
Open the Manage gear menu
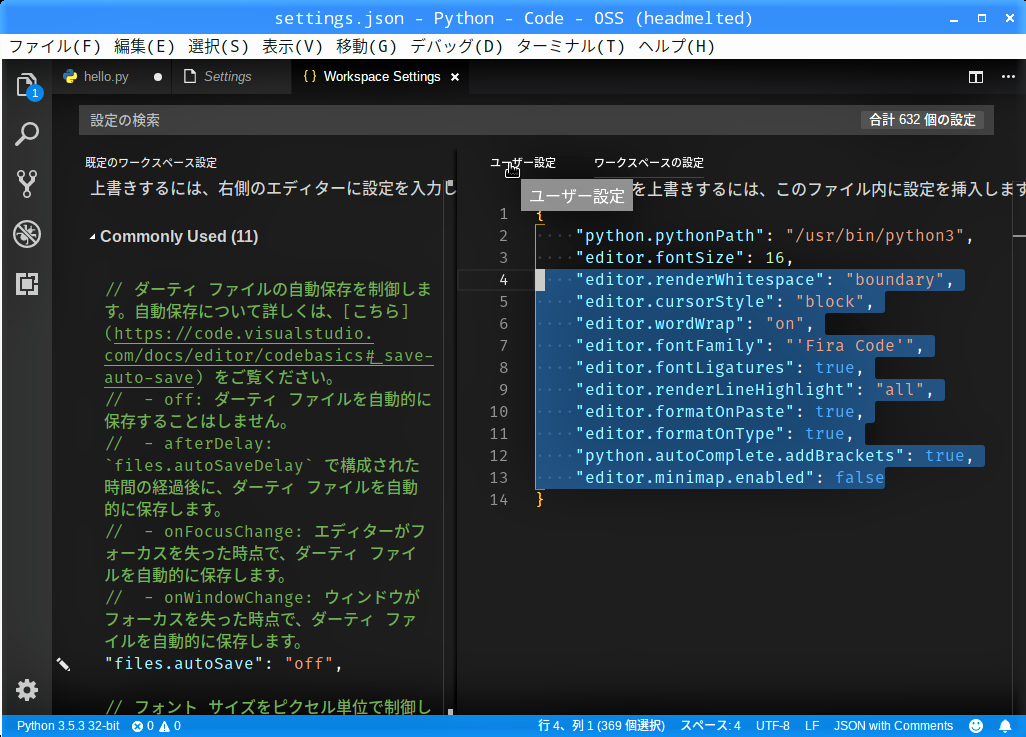27,690
